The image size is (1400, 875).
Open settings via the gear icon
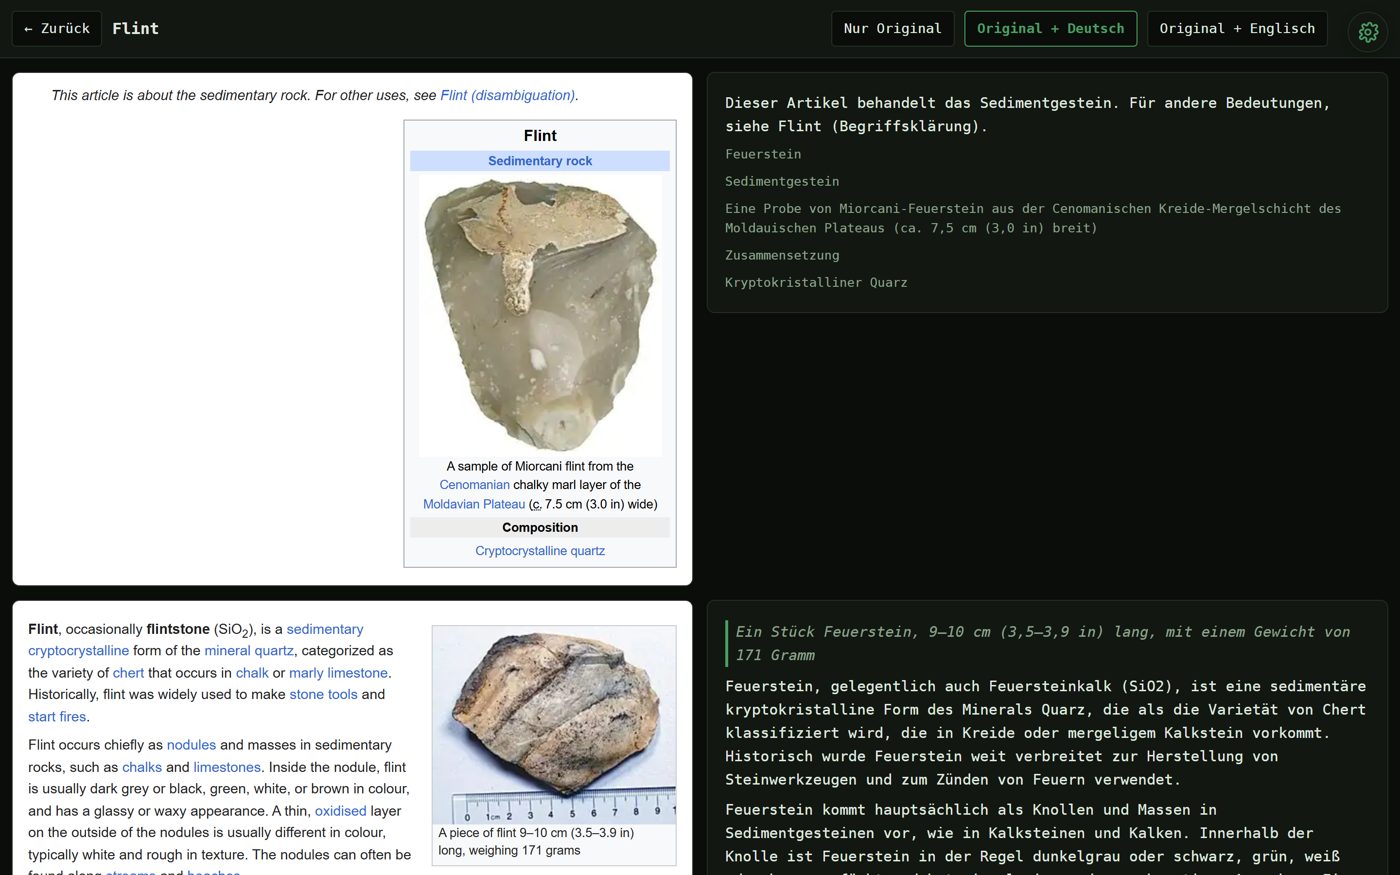coord(1368,31)
